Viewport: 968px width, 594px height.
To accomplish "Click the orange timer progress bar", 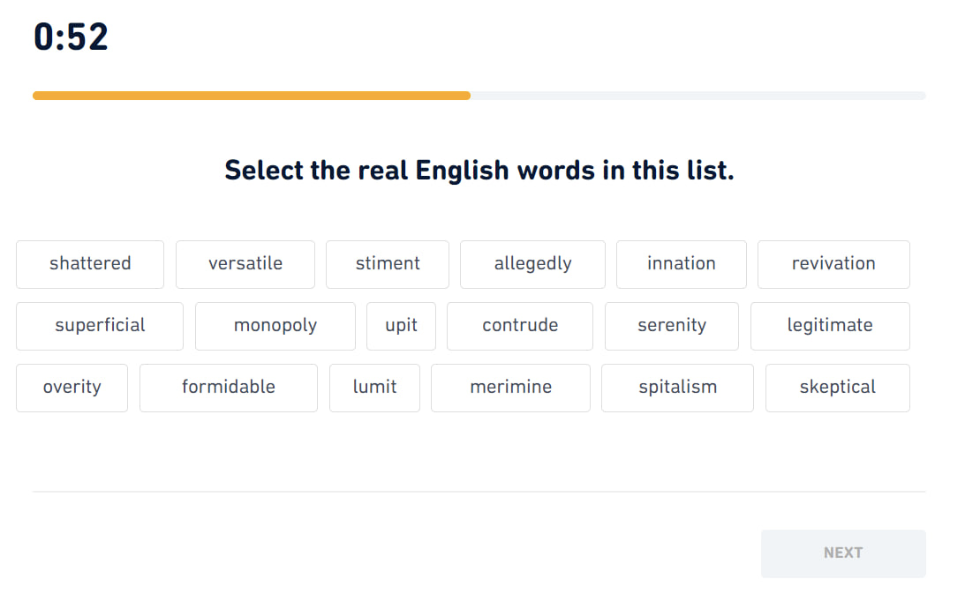I will [x=252, y=96].
